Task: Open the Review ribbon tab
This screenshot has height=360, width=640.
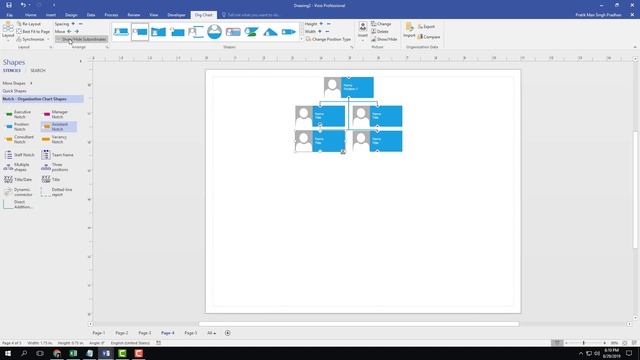Action: pyautogui.click(x=133, y=15)
